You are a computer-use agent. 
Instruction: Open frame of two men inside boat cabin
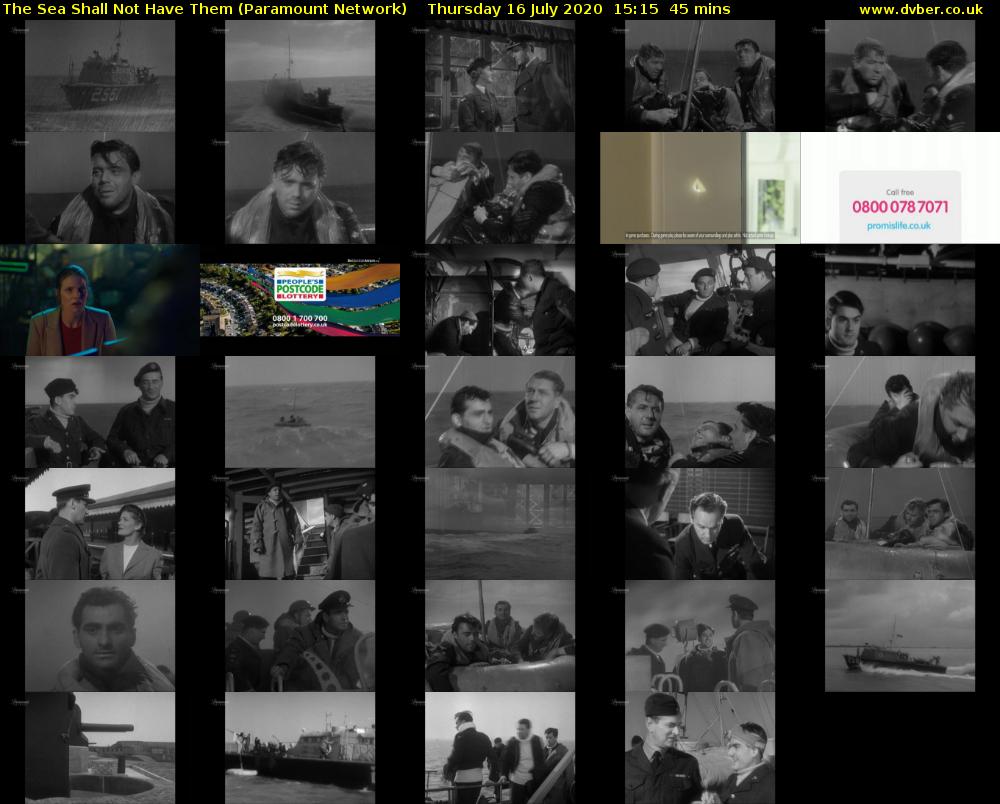(x=500, y=300)
